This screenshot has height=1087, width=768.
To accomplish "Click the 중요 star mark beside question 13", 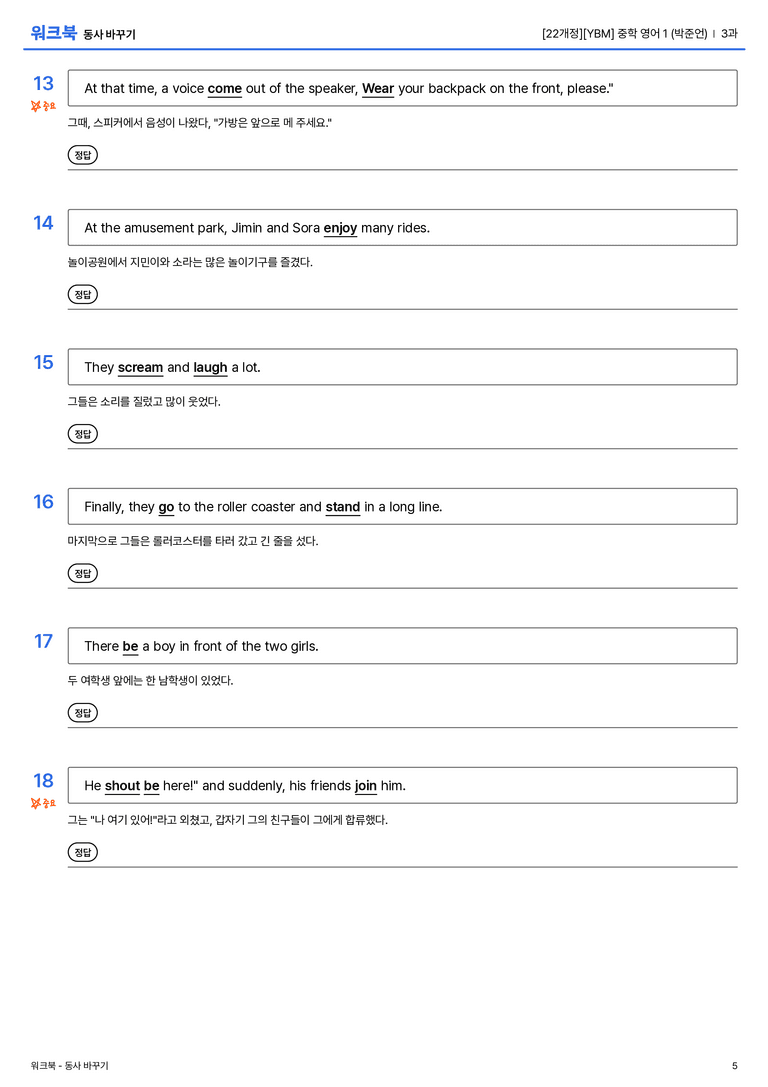I will tap(43, 106).
